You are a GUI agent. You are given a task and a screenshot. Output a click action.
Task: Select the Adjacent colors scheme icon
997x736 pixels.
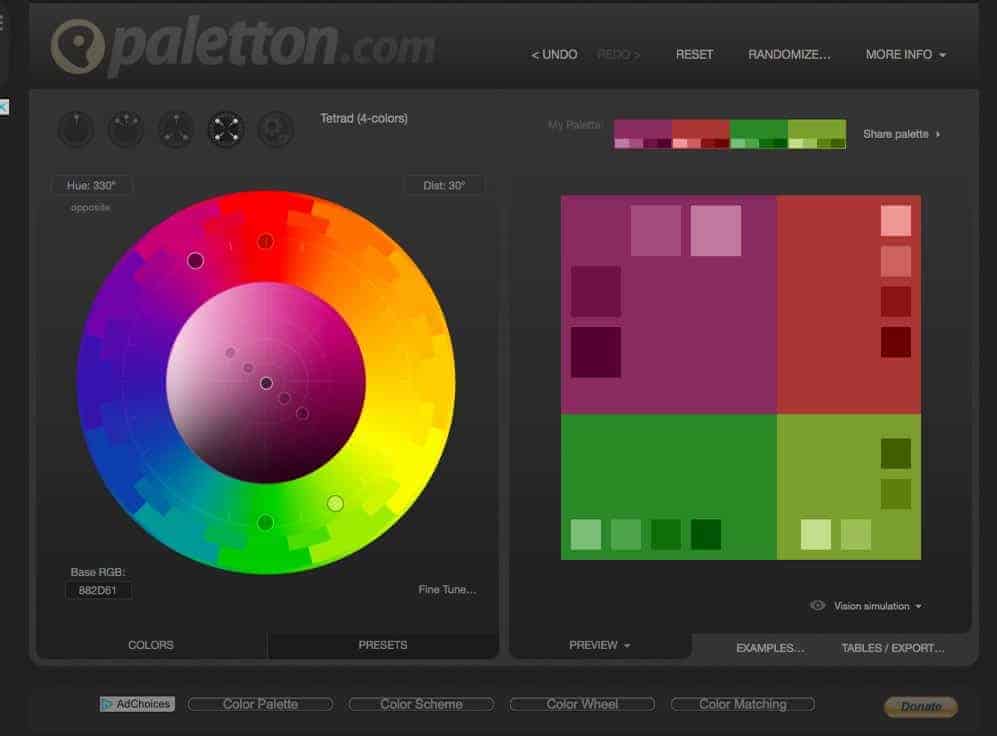[x=126, y=129]
